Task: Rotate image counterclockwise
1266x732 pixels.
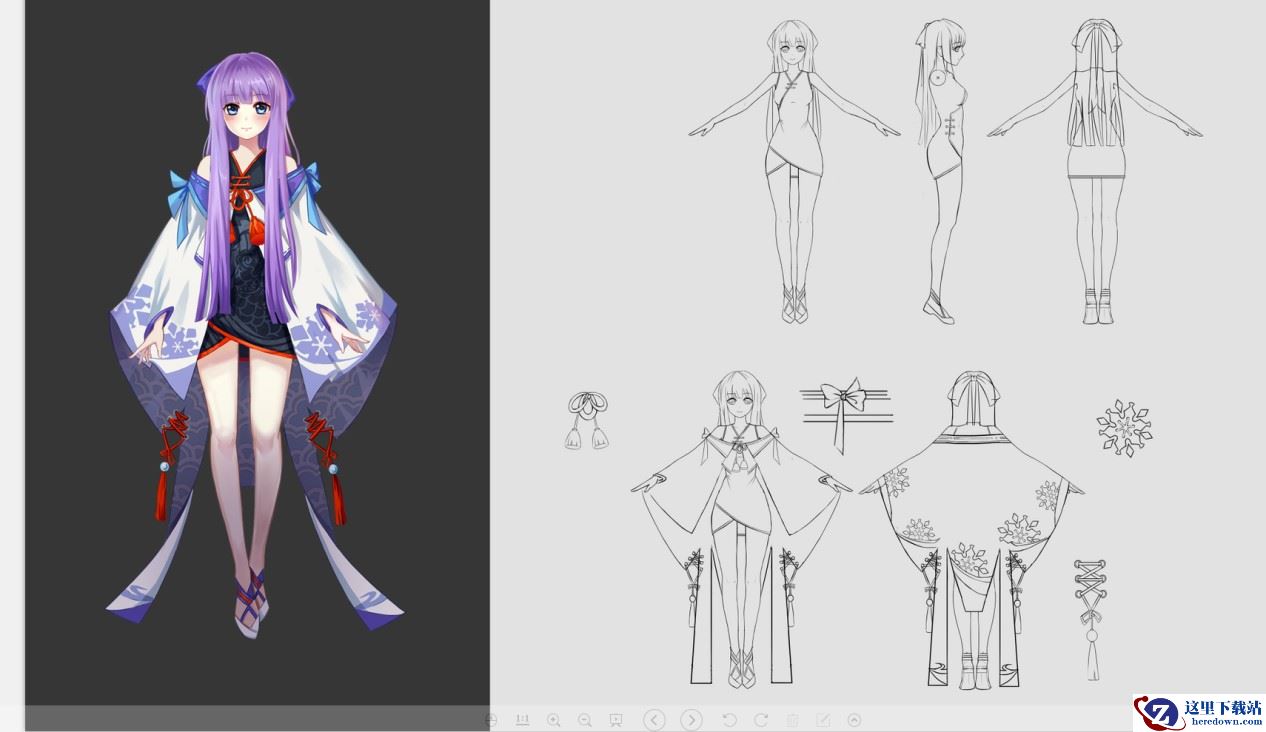Action: 729,720
